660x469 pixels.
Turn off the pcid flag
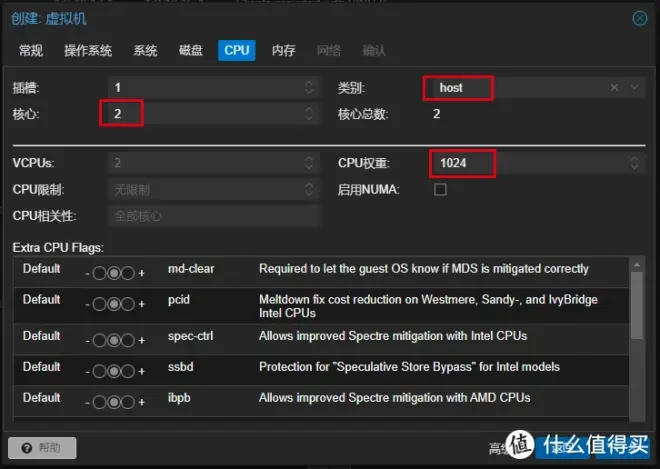pyautogui.click(x=99, y=304)
